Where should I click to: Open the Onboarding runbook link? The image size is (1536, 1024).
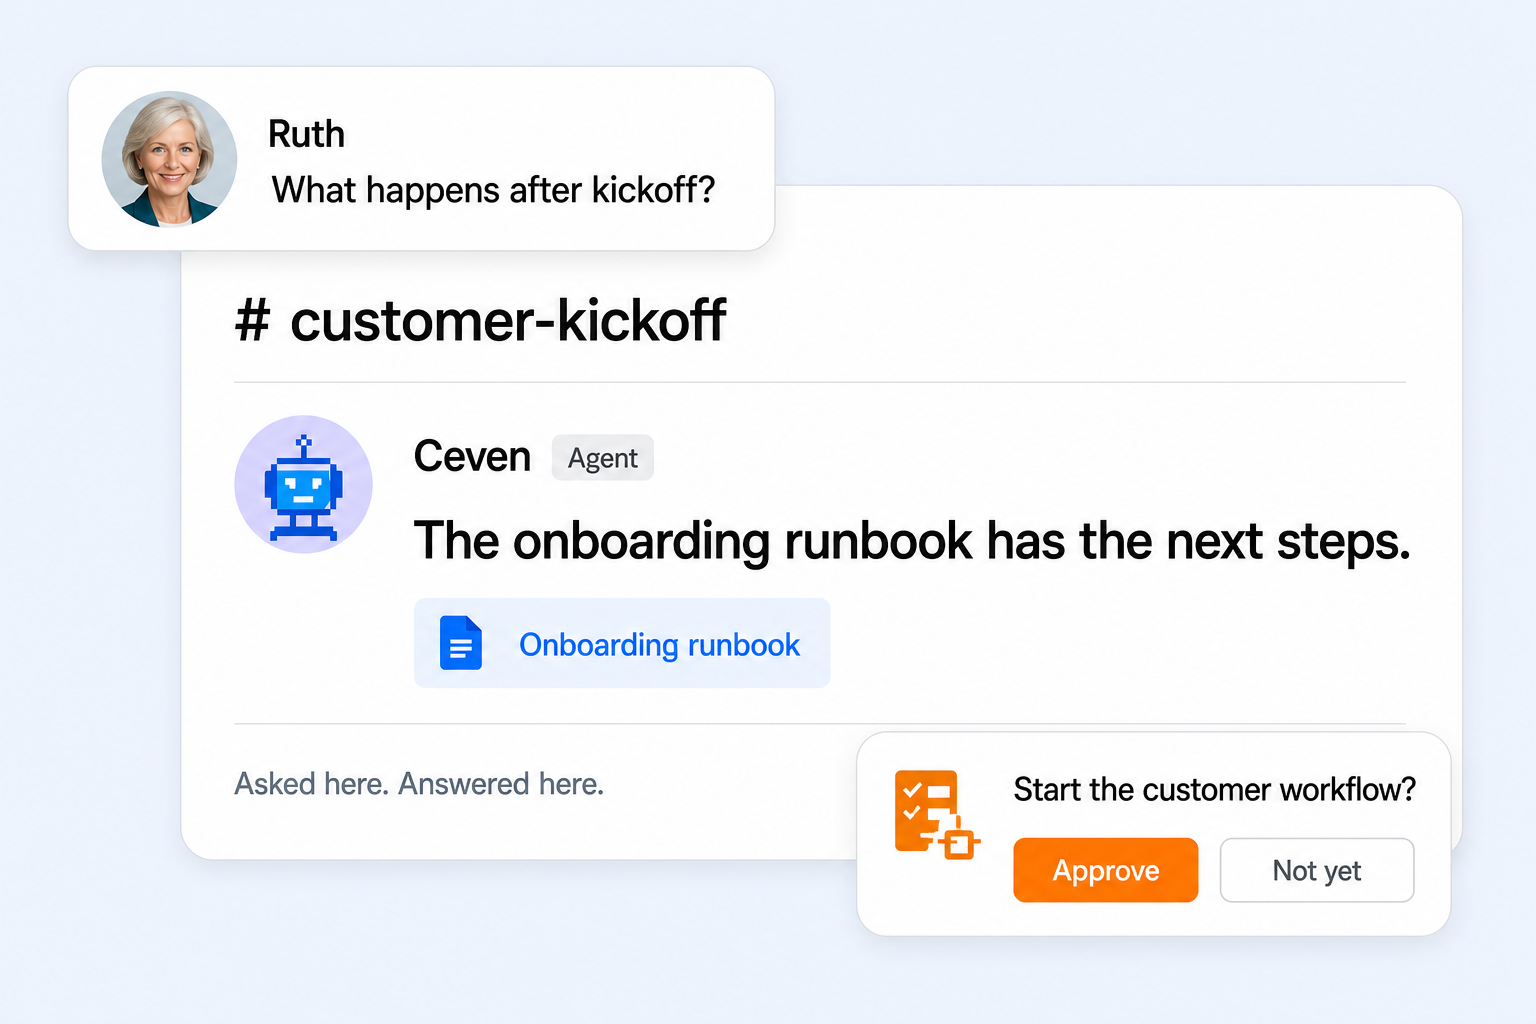tap(659, 645)
